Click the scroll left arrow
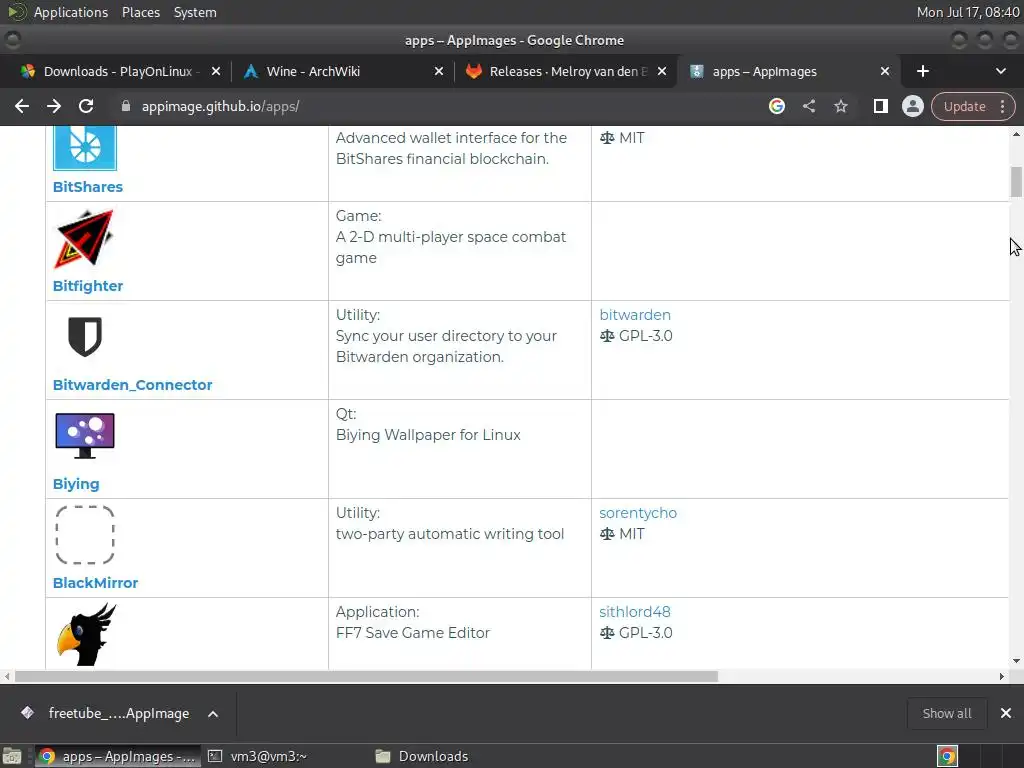Viewport: 1024px width, 768px height. click(7, 677)
